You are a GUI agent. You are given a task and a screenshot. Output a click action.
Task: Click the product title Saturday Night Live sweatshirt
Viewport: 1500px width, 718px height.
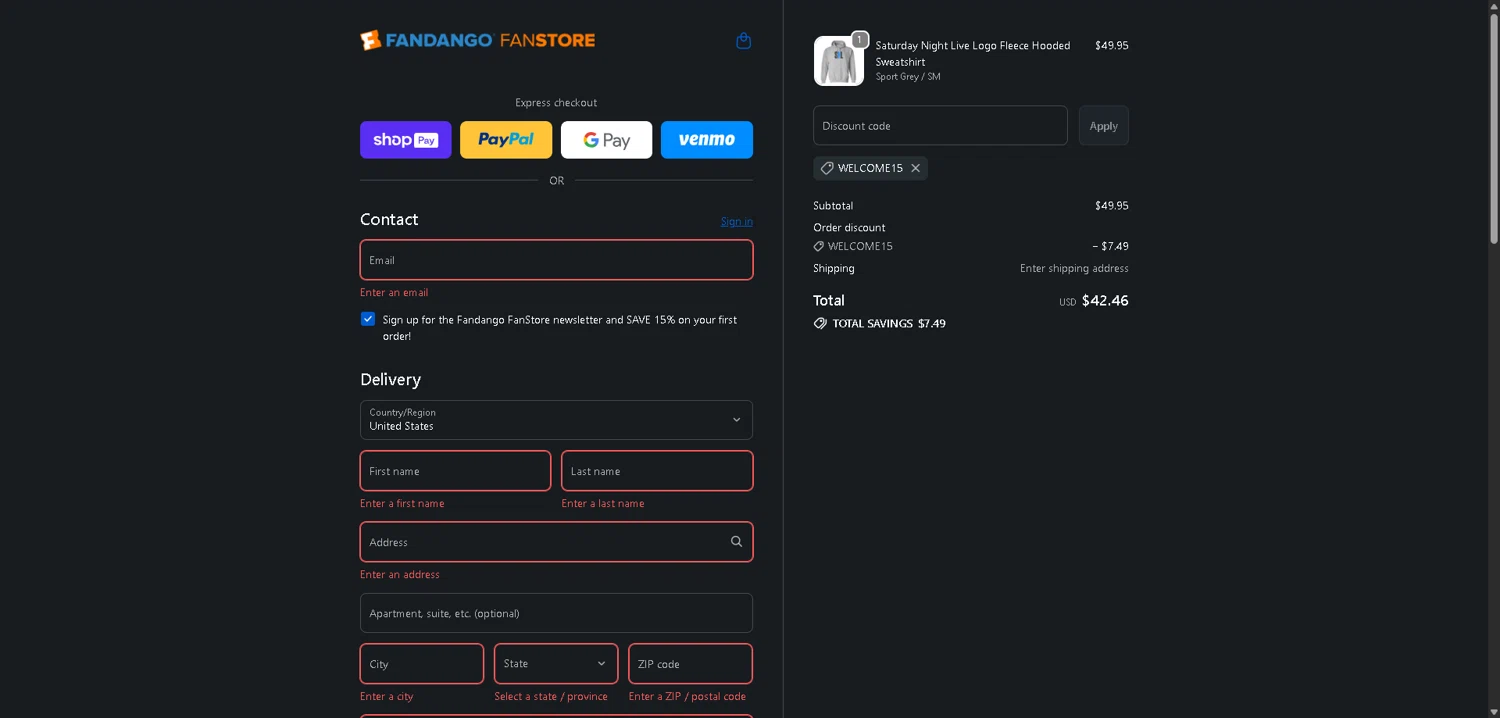[x=973, y=53]
